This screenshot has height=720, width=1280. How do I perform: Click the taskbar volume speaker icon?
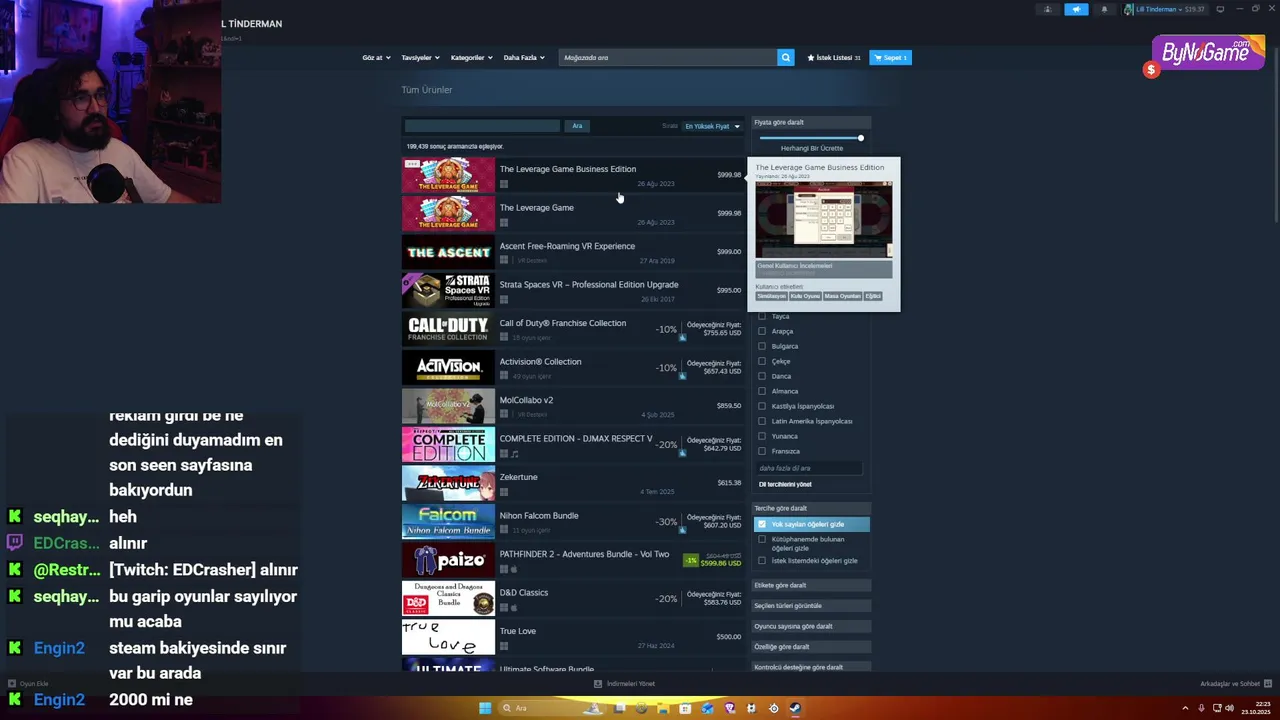pos(1229,708)
